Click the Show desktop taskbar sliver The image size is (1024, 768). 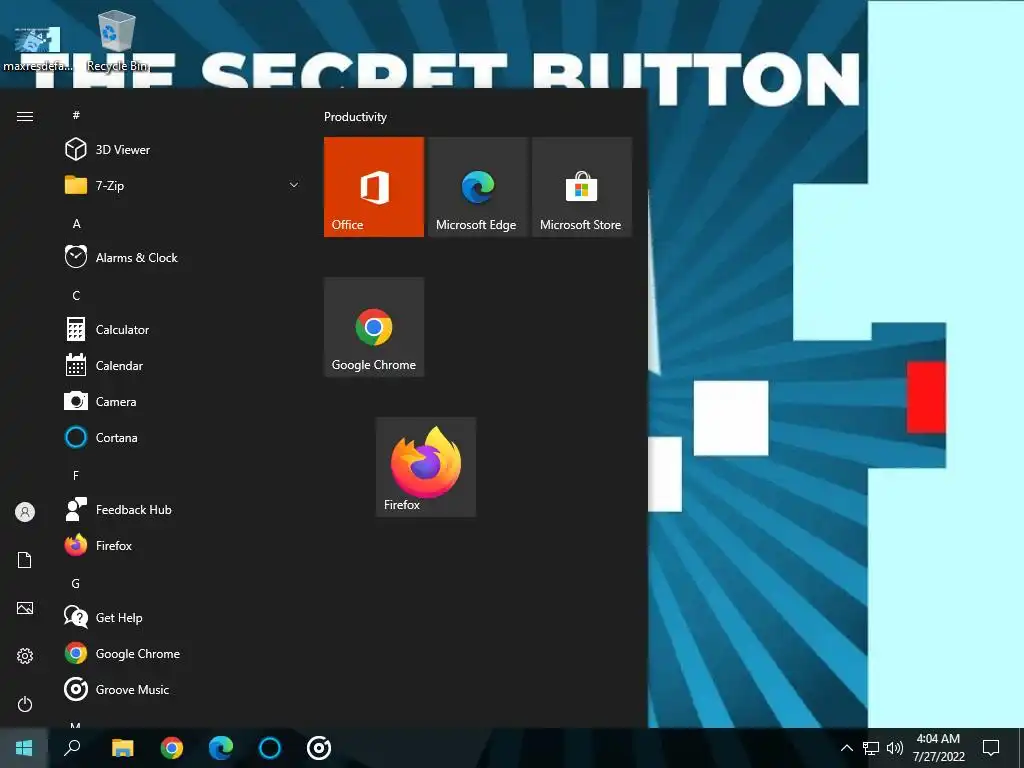pyautogui.click(x=1021, y=748)
